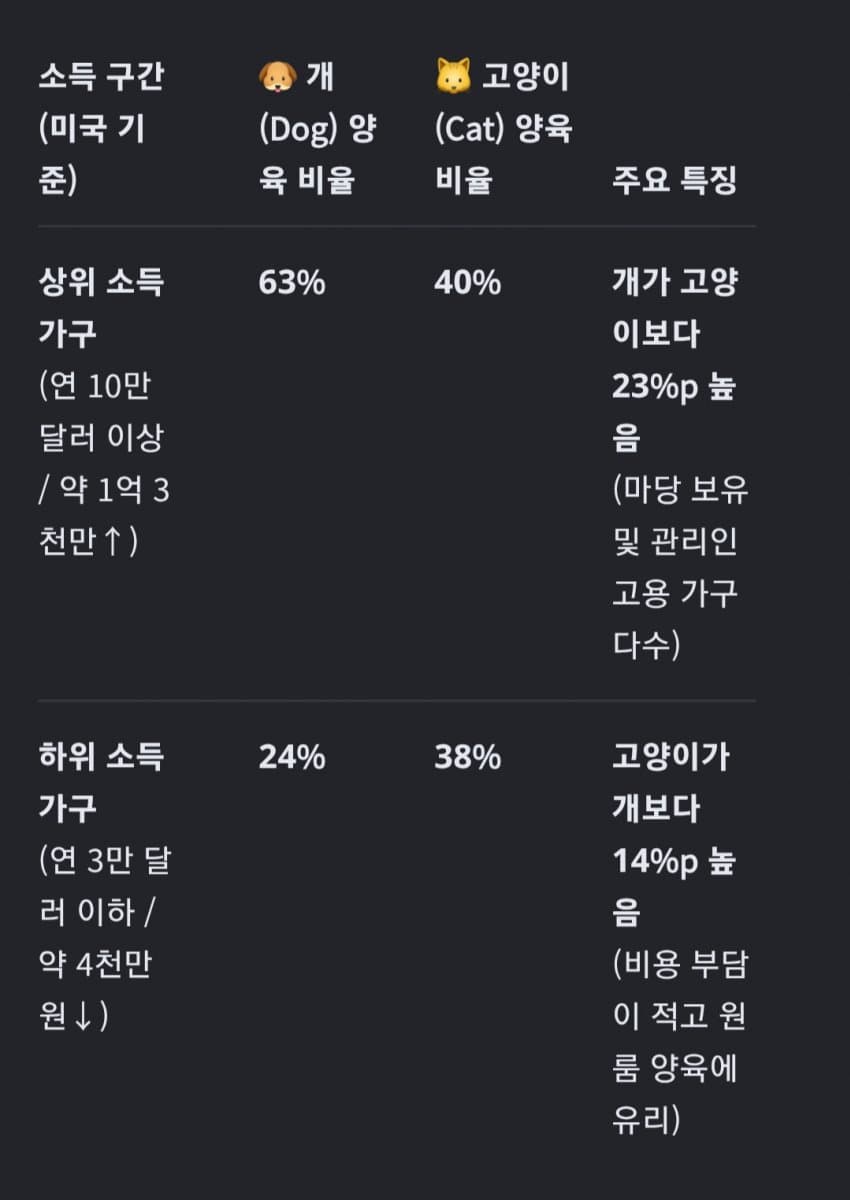Image resolution: width=850 pixels, height=1200 pixels.
Task: Click the 40% cat ownership value
Action: pos(468,283)
